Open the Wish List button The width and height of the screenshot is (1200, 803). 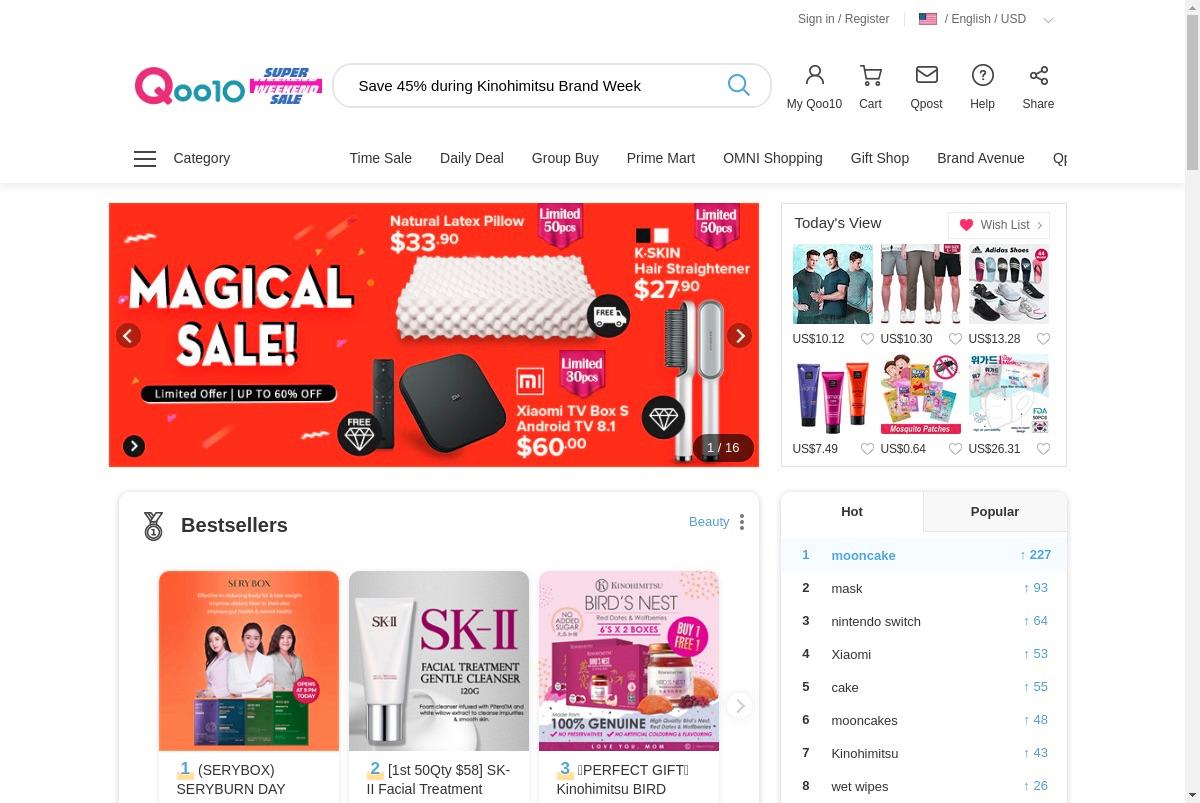(999, 225)
